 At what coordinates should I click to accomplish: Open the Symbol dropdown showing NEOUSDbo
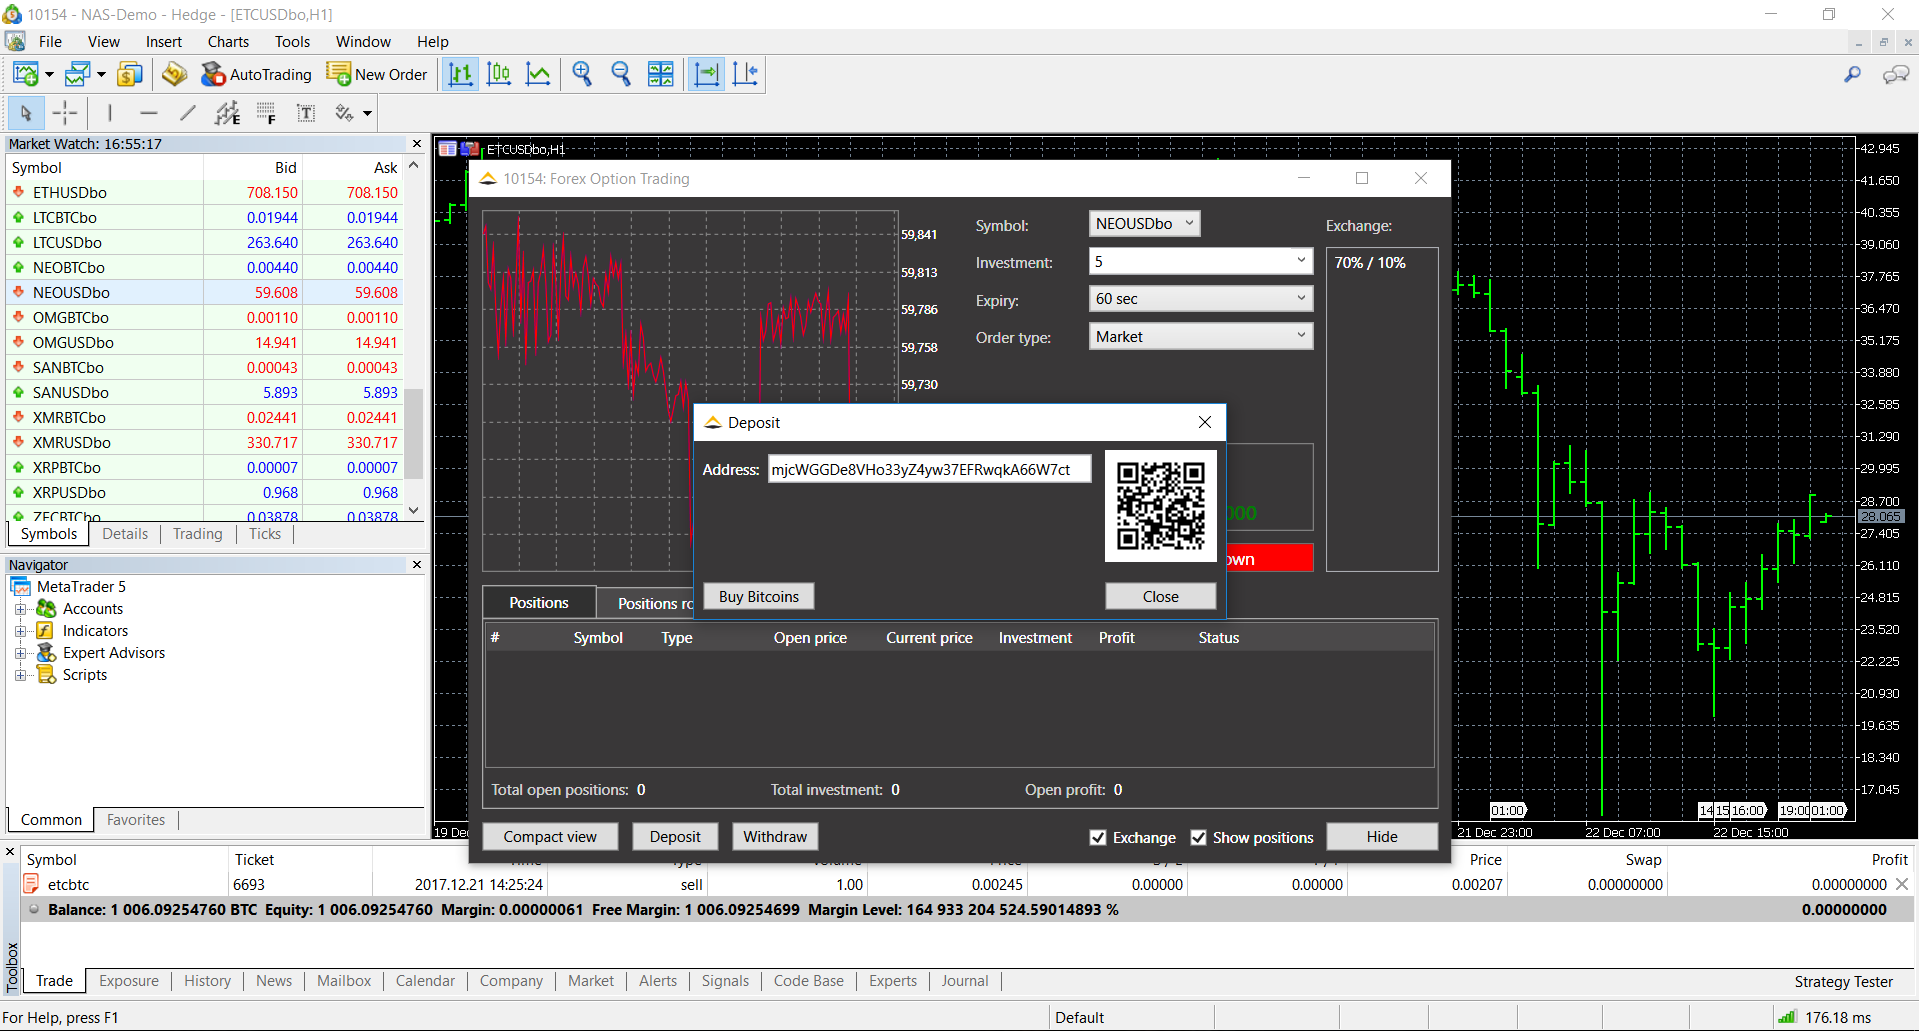pyautogui.click(x=1144, y=224)
